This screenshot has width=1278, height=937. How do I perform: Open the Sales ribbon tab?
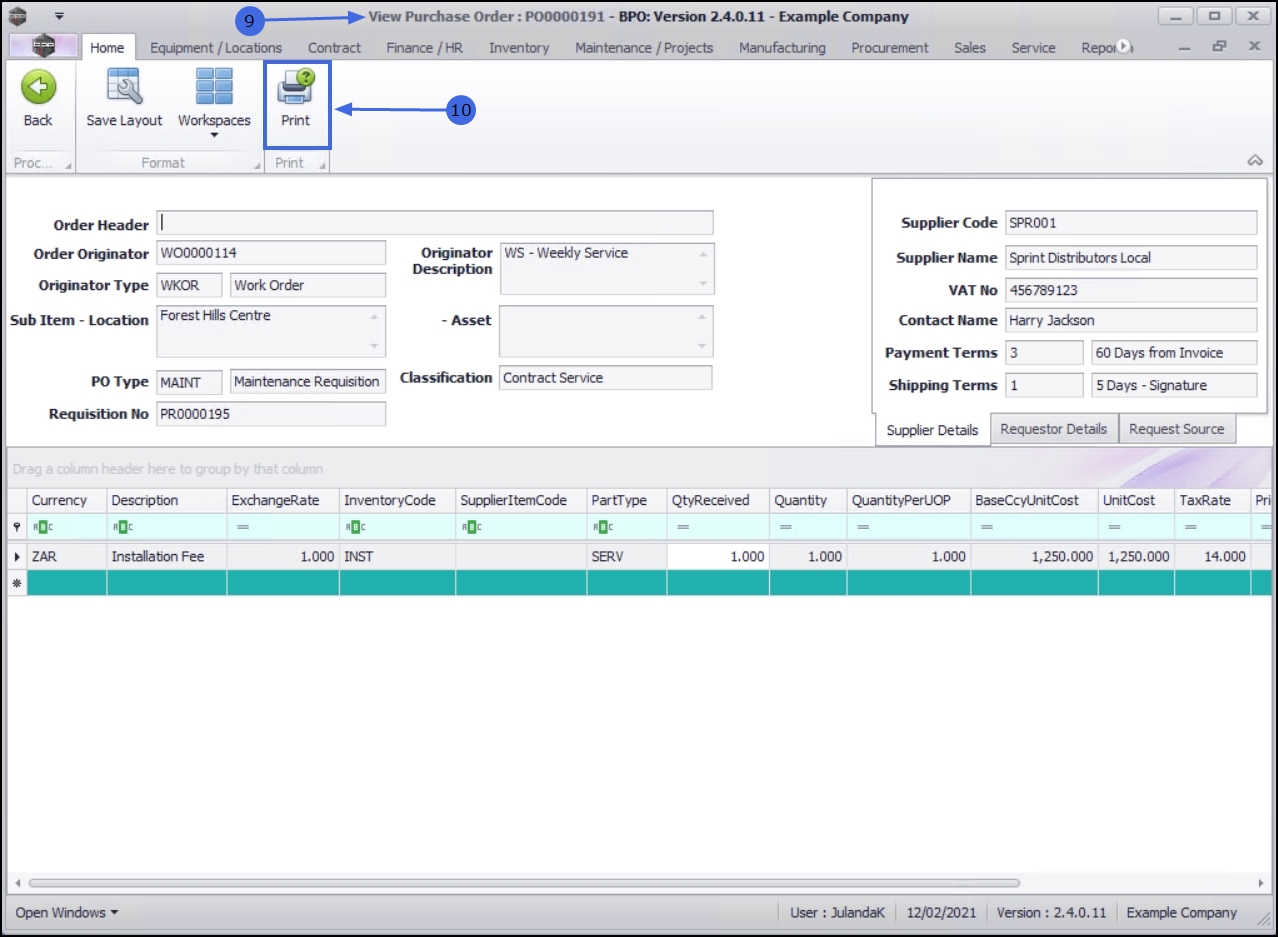coord(970,47)
